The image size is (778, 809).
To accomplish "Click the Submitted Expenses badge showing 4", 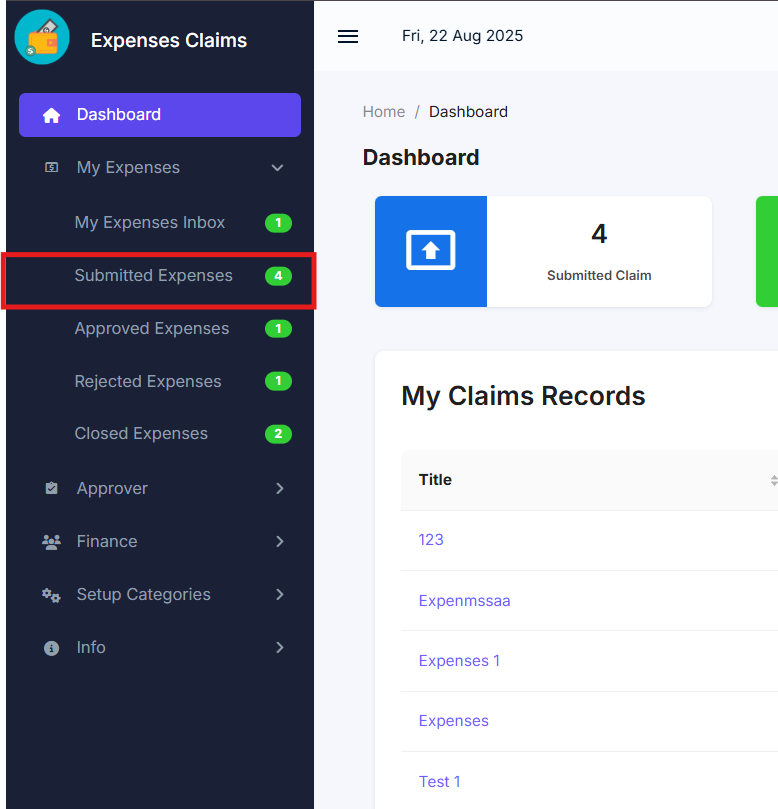I will pyautogui.click(x=278, y=276).
